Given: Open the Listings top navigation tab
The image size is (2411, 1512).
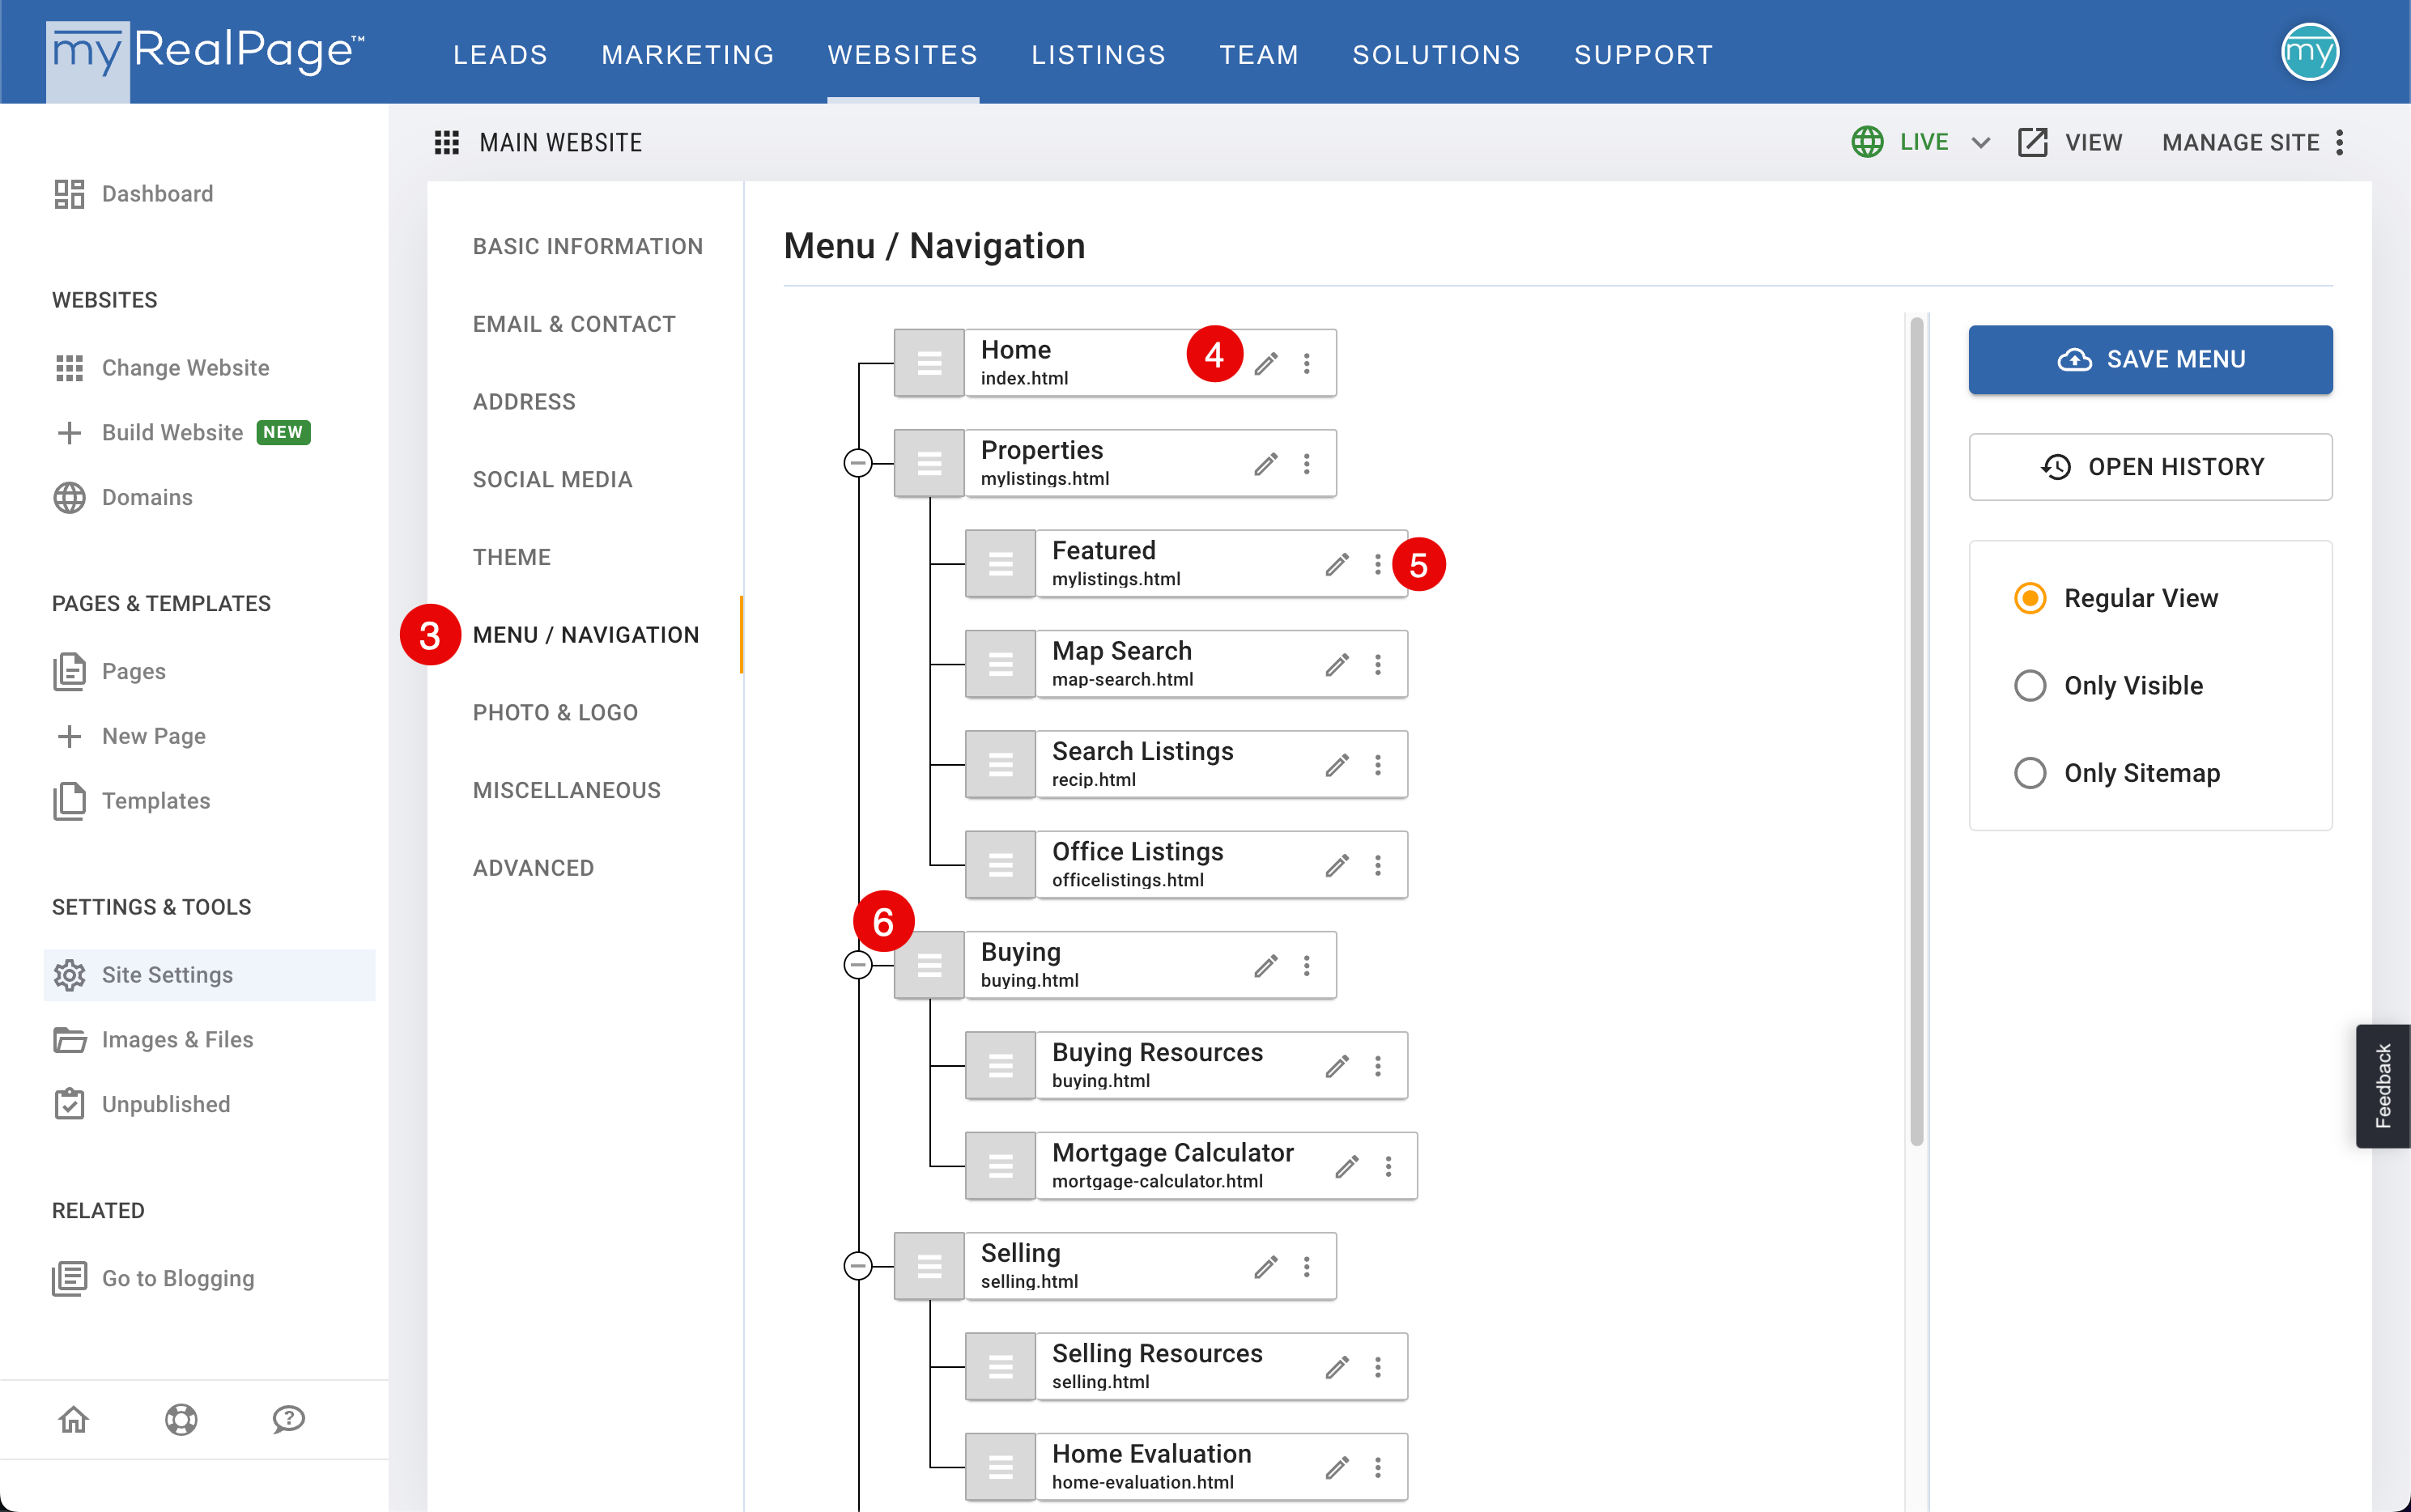Looking at the screenshot, I should (x=1098, y=55).
